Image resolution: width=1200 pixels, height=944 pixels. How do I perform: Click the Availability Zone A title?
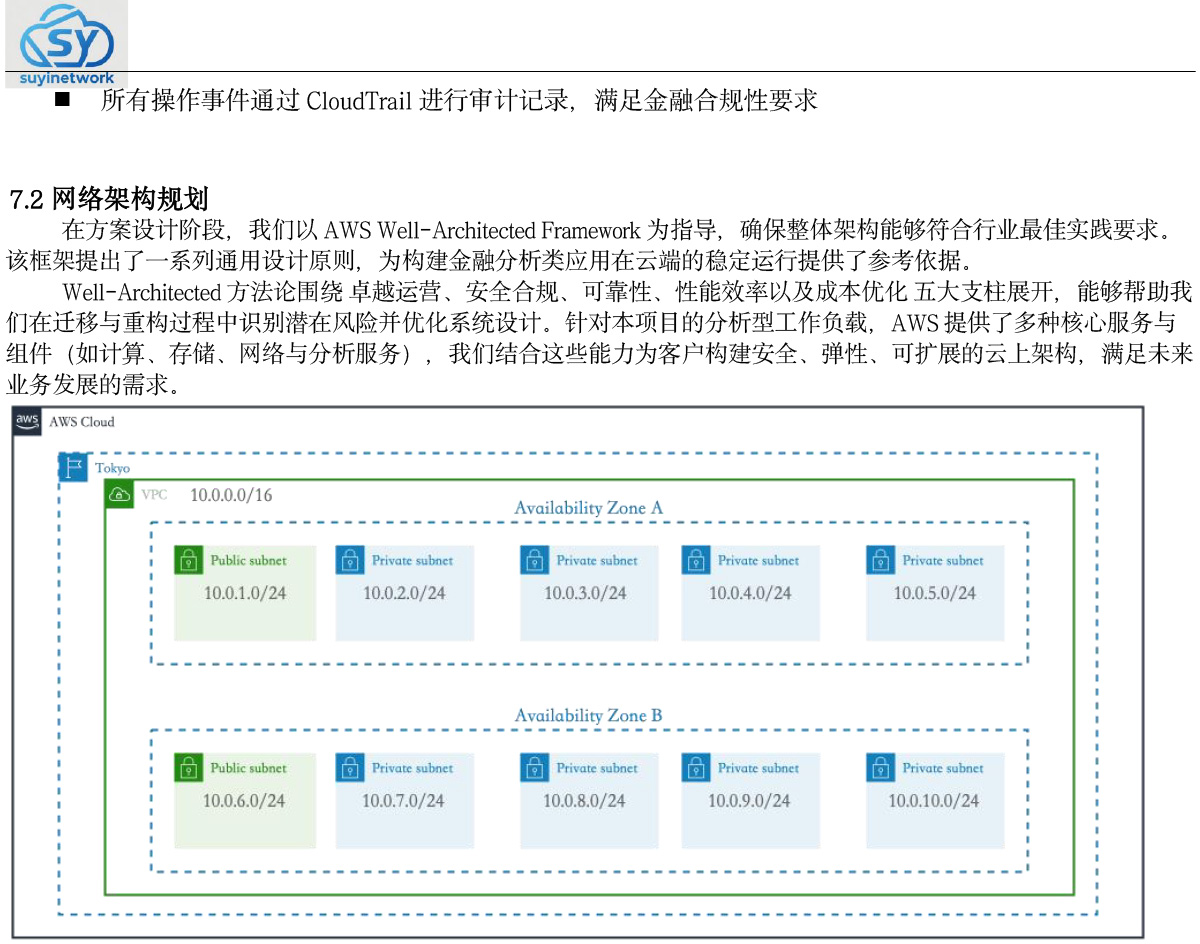coord(588,508)
